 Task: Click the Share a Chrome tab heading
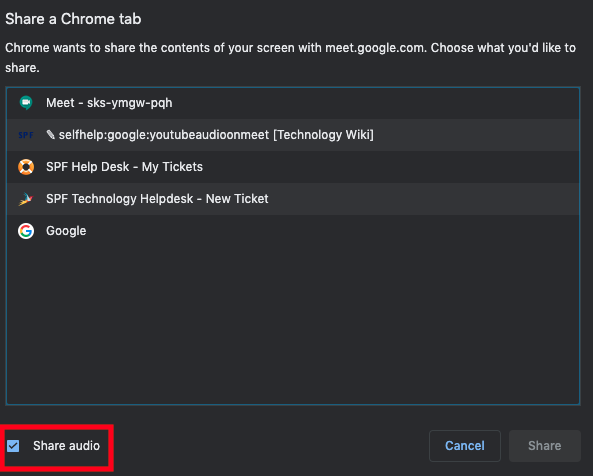click(x=73, y=19)
